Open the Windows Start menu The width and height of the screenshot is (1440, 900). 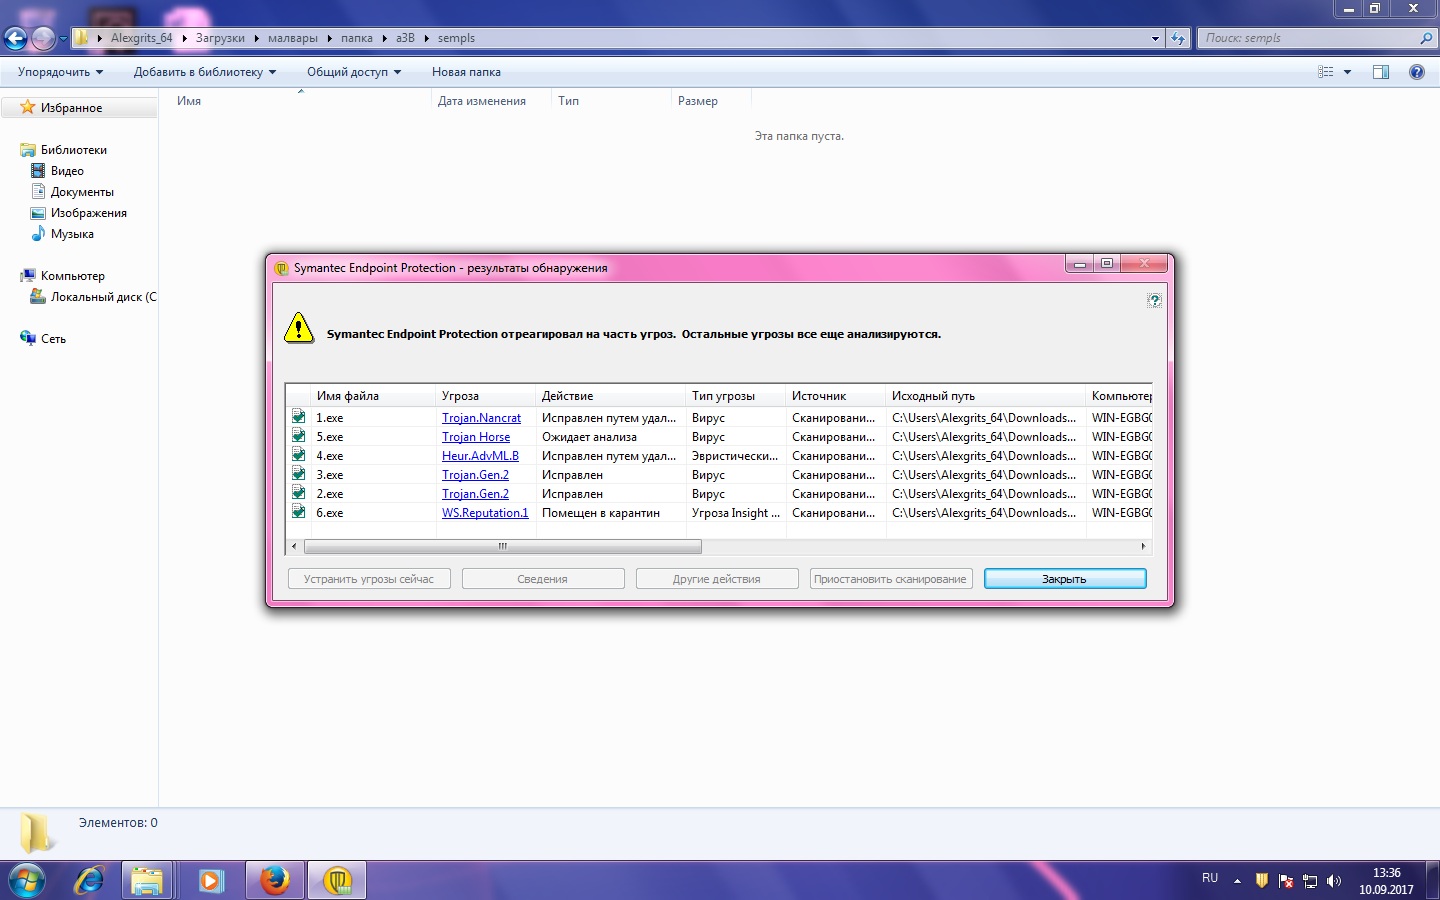tap(27, 880)
